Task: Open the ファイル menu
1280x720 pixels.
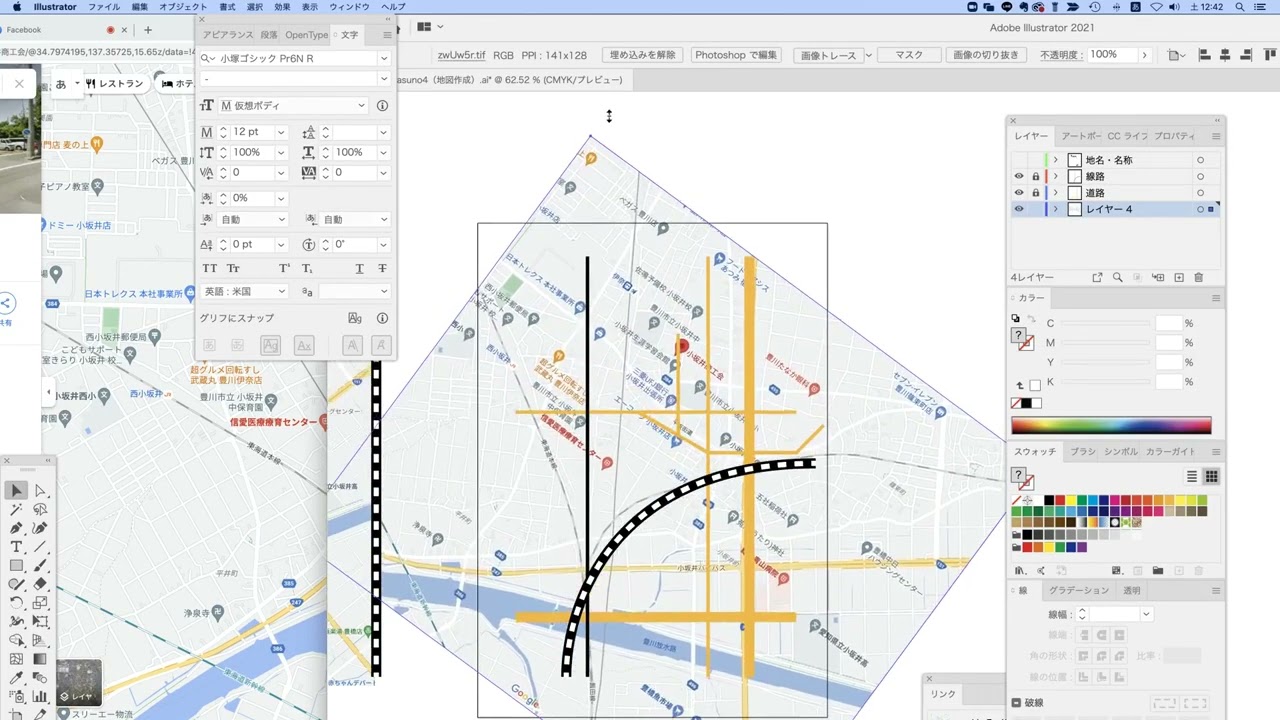Action: [104, 7]
